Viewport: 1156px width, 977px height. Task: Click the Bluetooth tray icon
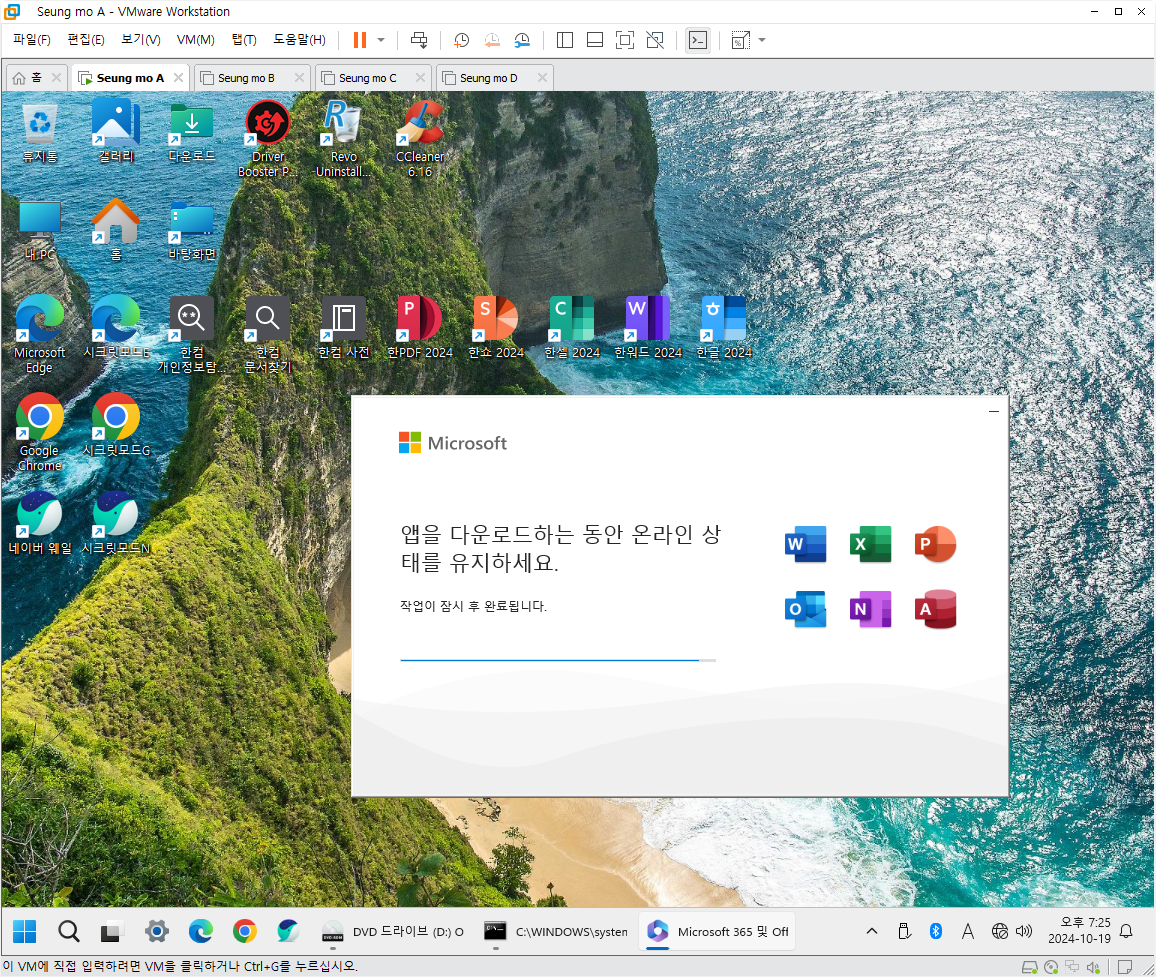click(936, 931)
